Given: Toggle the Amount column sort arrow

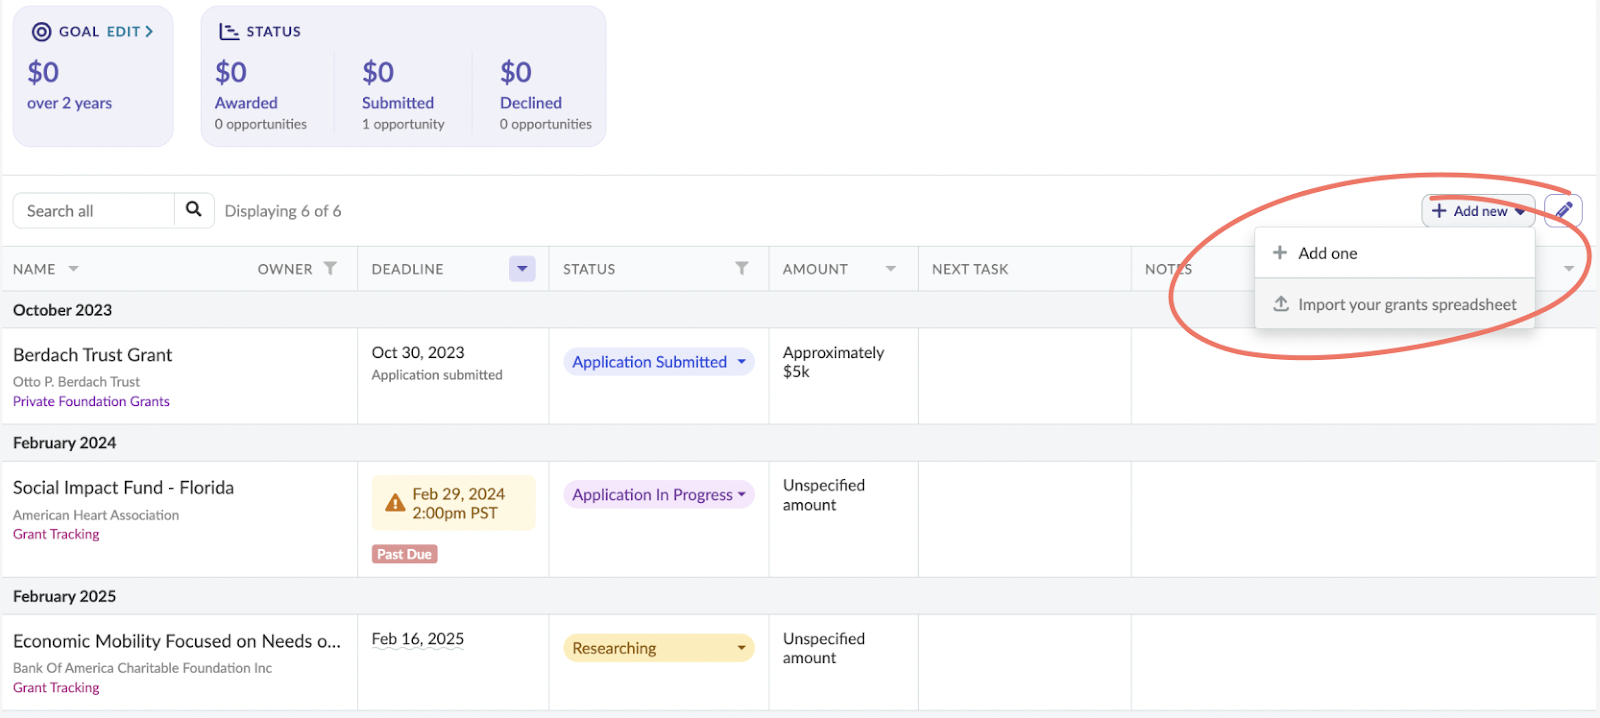Looking at the screenshot, I should pos(890,269).
